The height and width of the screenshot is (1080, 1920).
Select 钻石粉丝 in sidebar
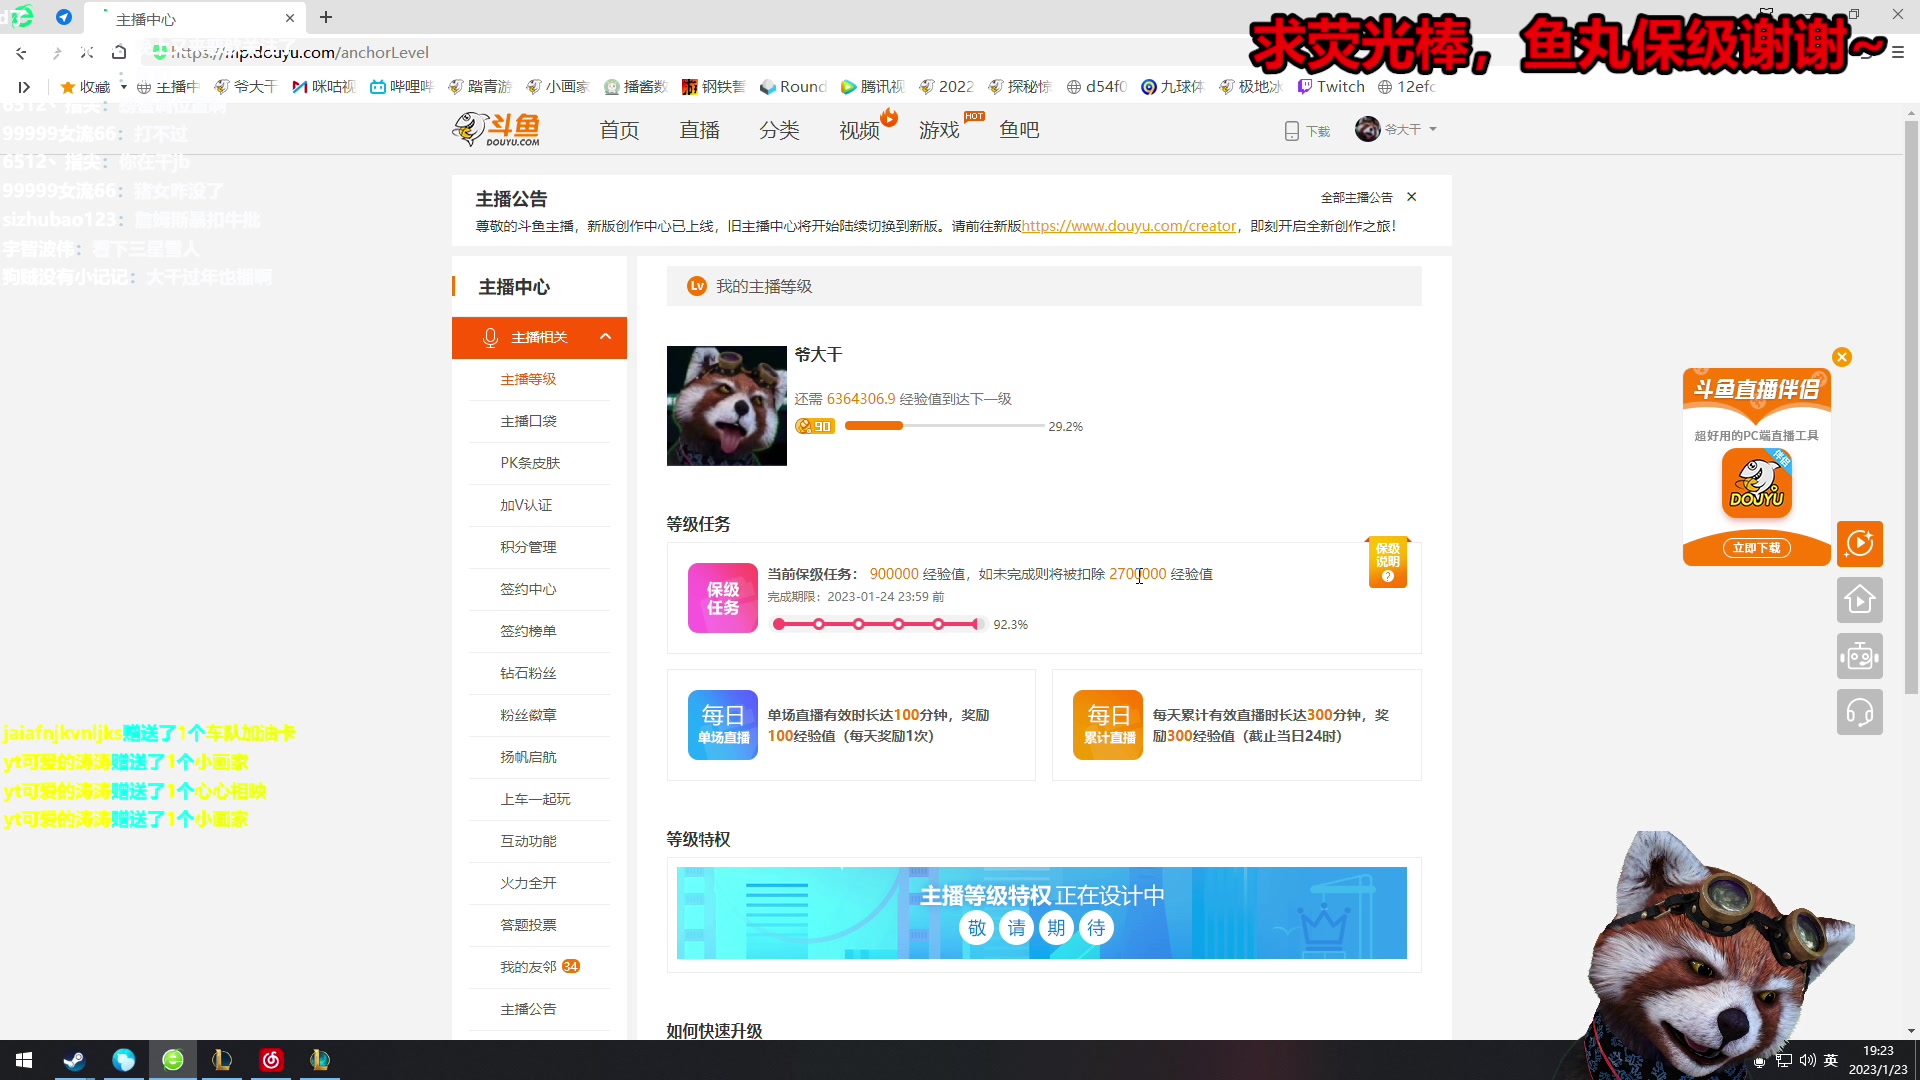(528, 673)
